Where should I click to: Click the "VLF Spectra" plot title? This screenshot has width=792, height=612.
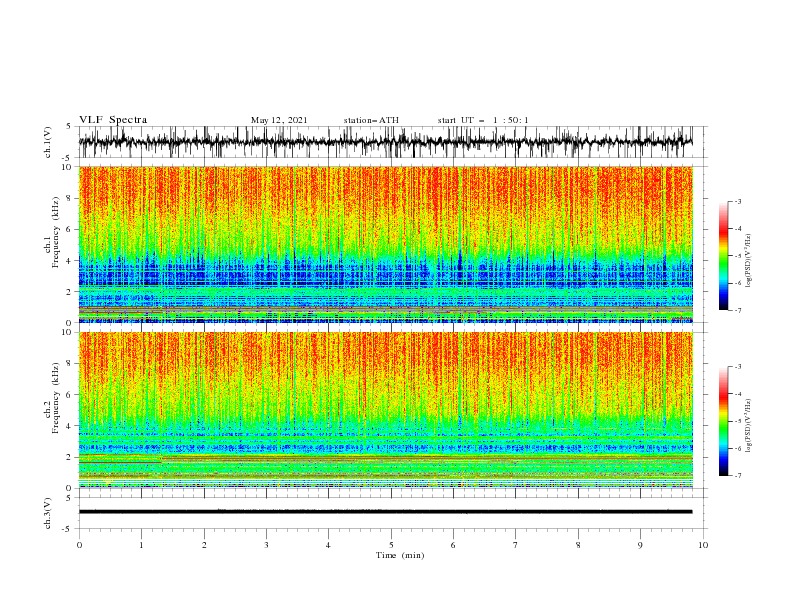point(113,120)
